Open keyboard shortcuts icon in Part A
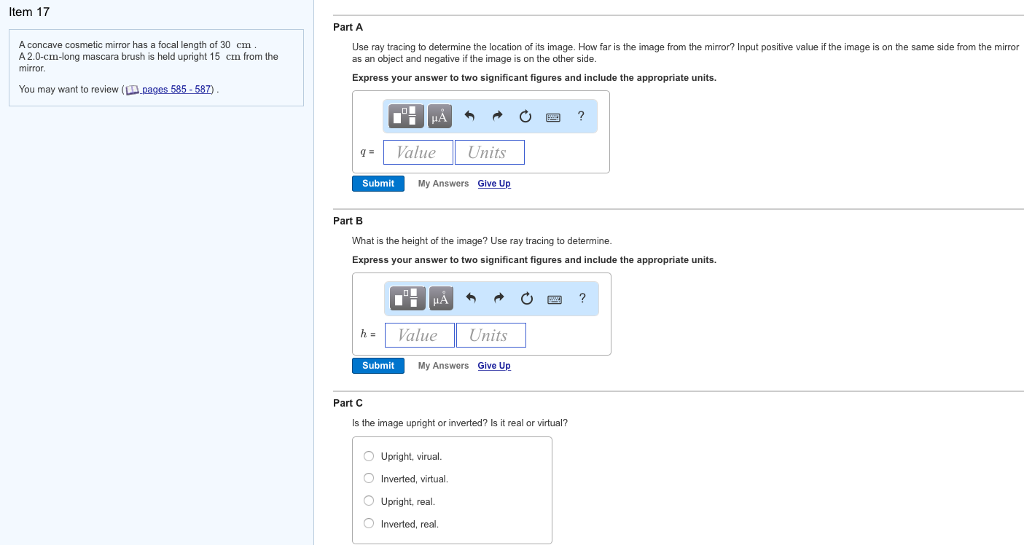The width and height of the screenshot is (1024, 545). click(552, 117)
